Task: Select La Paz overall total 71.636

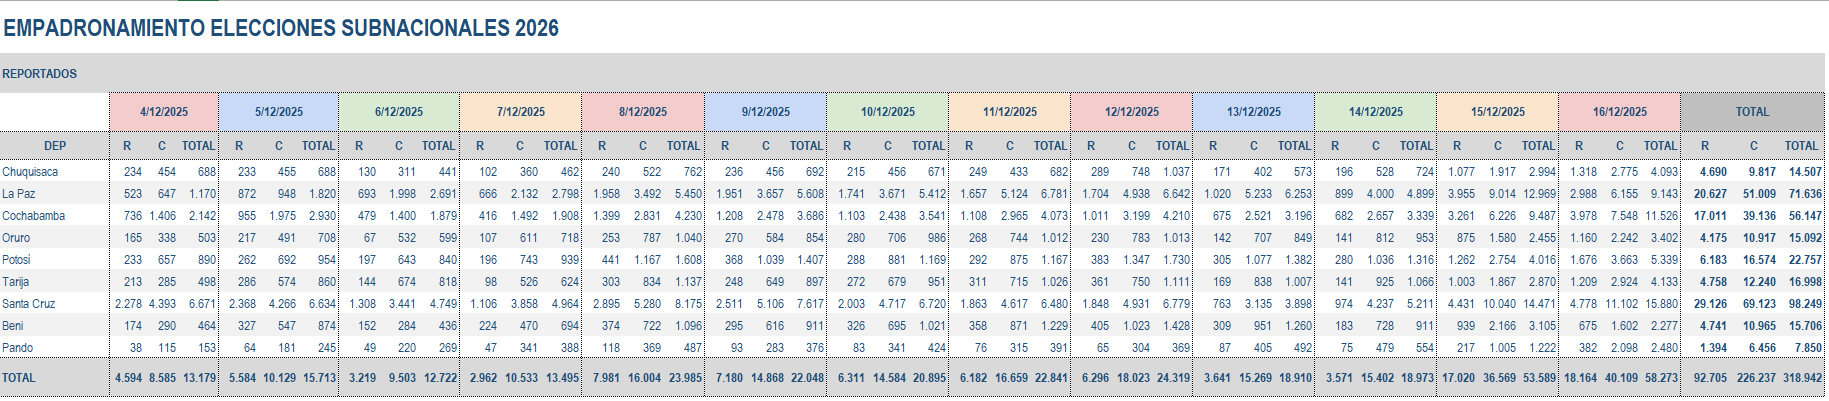Action: pyautogui.click(x=1805, y=194)
